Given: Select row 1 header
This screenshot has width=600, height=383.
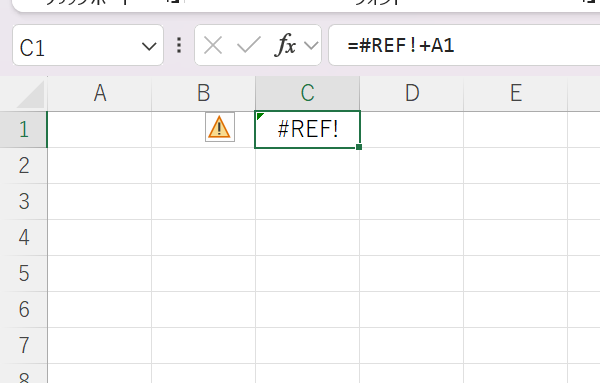Looking at the screenshot, I should (24, 129).
